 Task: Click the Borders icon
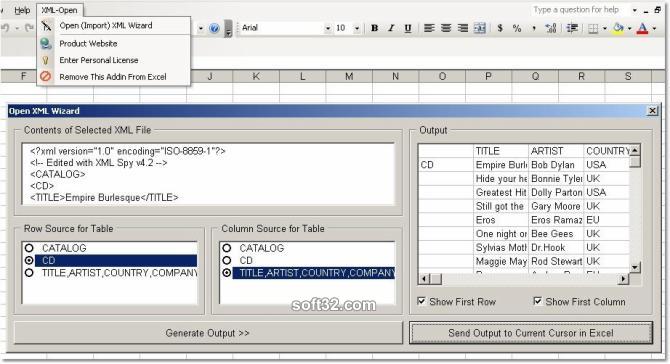593,28
